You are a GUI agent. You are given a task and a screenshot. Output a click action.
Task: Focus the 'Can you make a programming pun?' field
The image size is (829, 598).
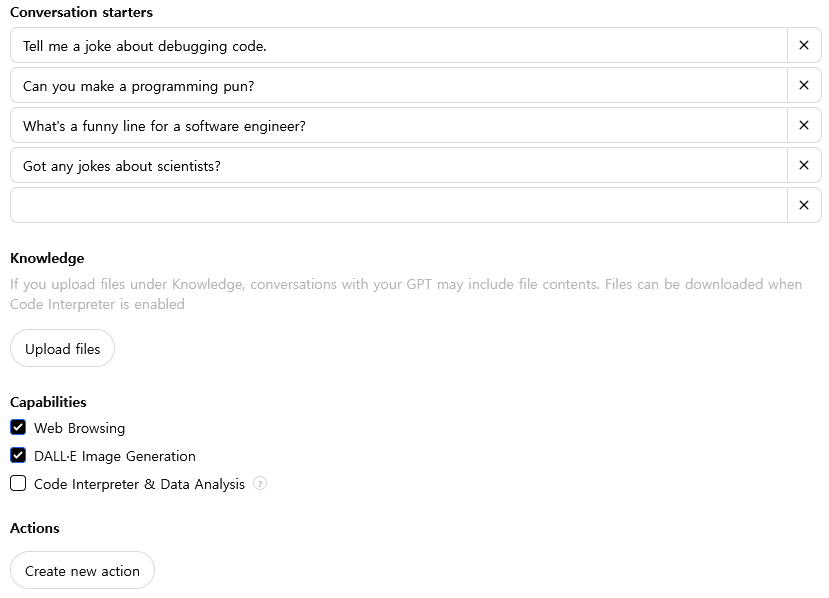[x=399, y=85]
